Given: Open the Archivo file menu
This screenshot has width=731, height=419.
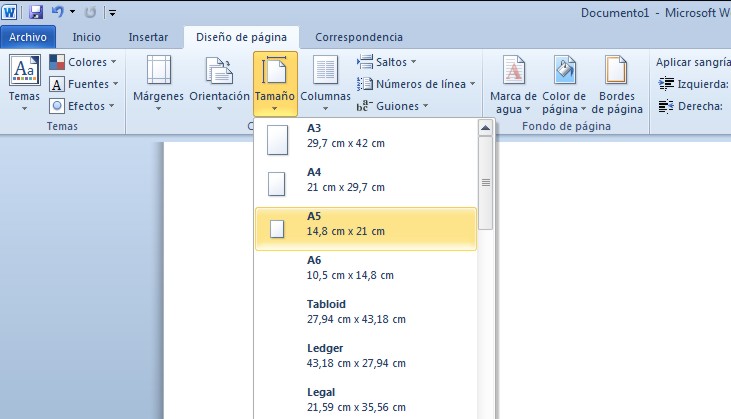Looking at the screenshot, I should pyautogui.click(x=28, y=37).
